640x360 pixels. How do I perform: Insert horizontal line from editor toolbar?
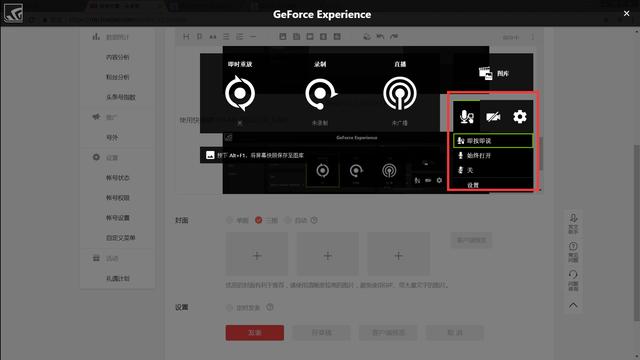[x=253, y=37]
